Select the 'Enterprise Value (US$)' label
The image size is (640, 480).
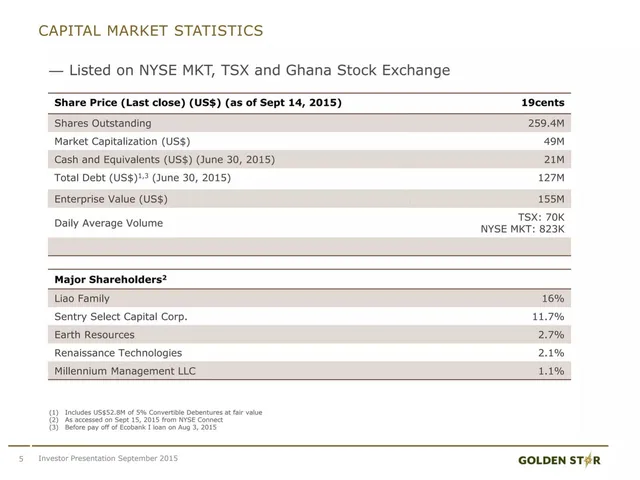[x=111, y=199]
